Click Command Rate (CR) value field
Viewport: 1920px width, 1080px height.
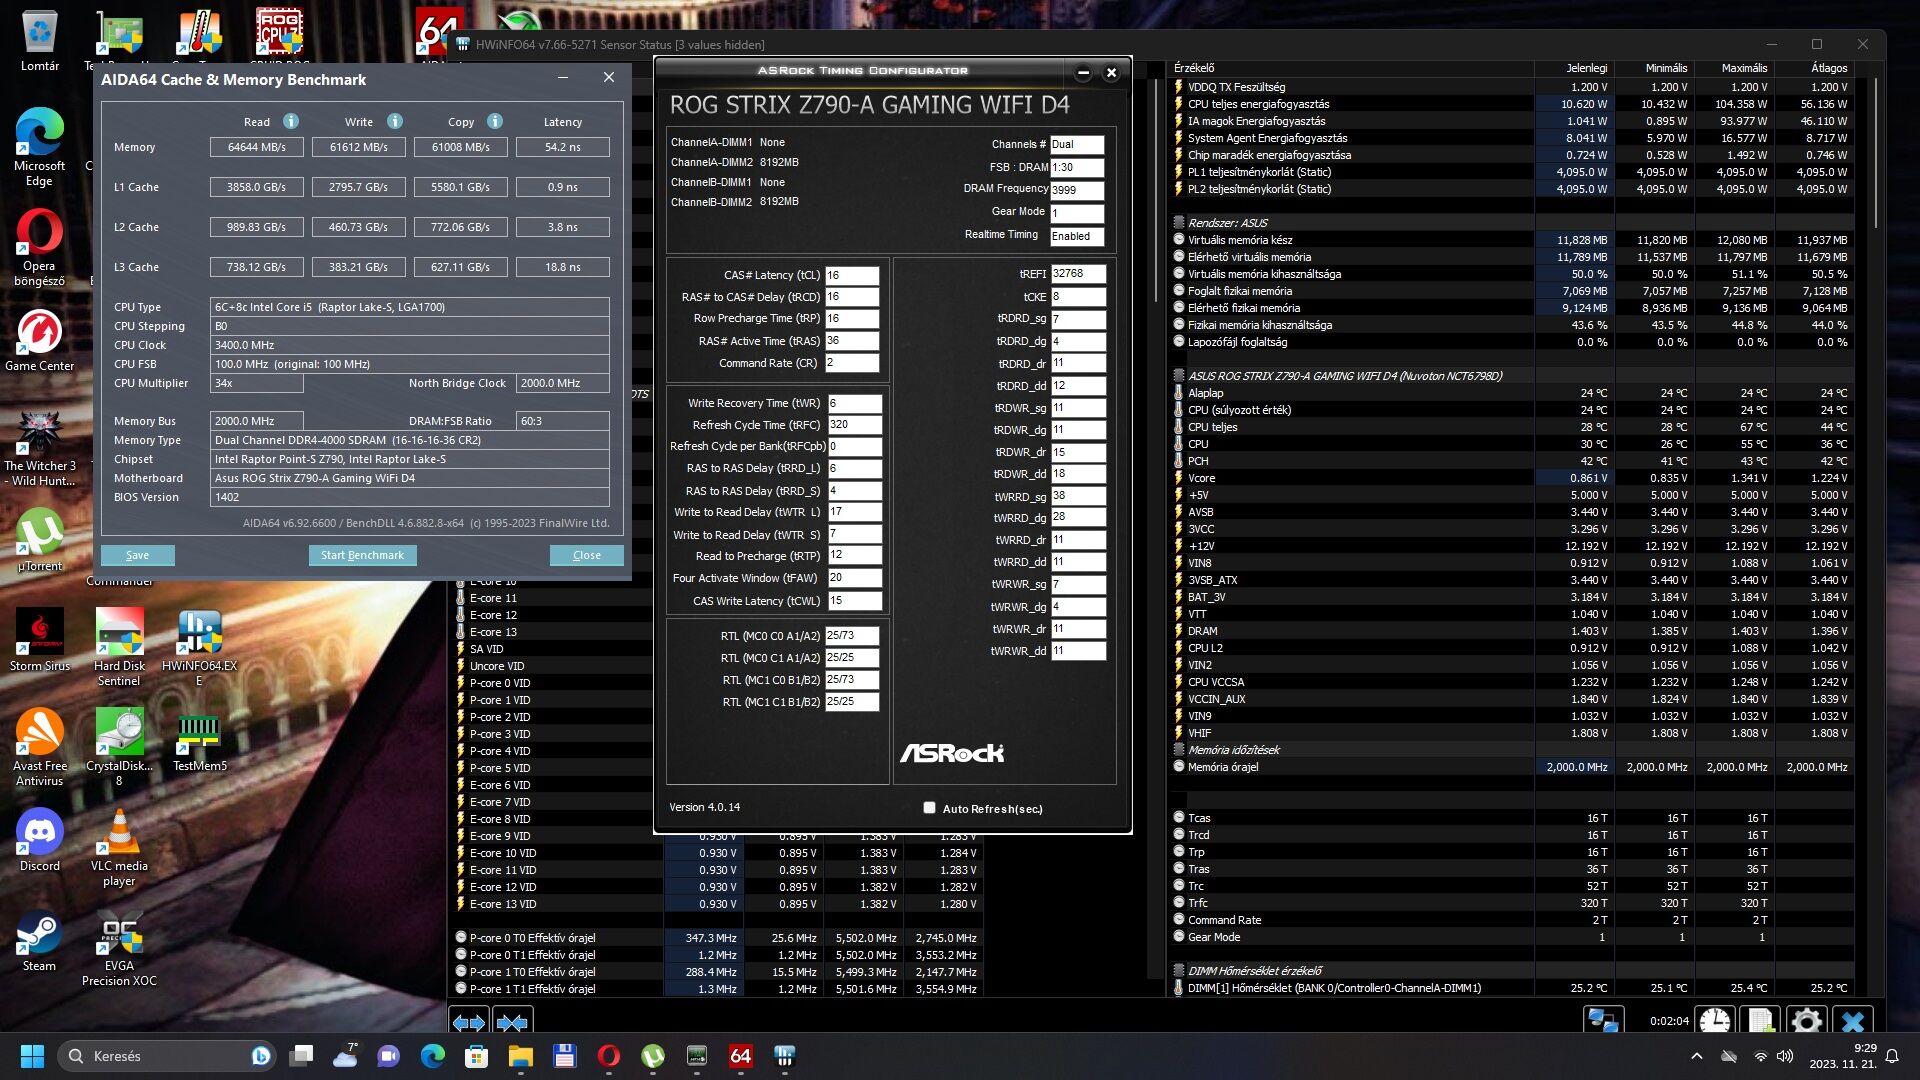pos(851,363)
